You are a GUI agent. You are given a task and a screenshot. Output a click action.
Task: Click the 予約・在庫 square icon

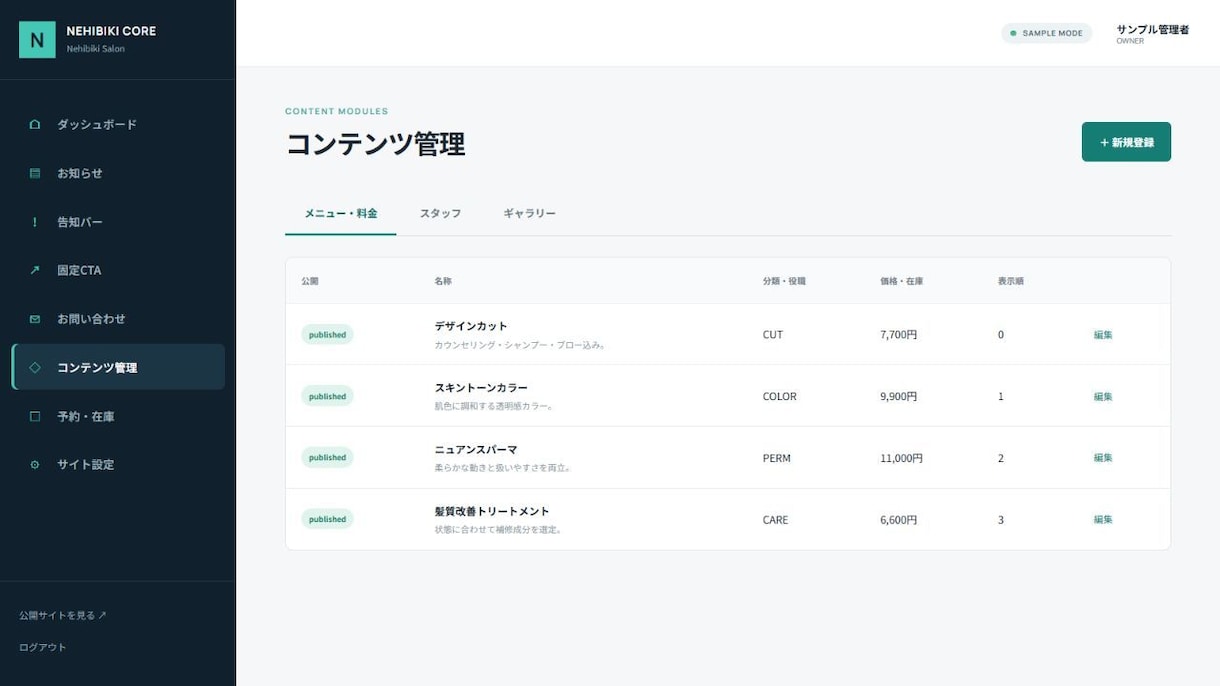[x=35, y=416]
